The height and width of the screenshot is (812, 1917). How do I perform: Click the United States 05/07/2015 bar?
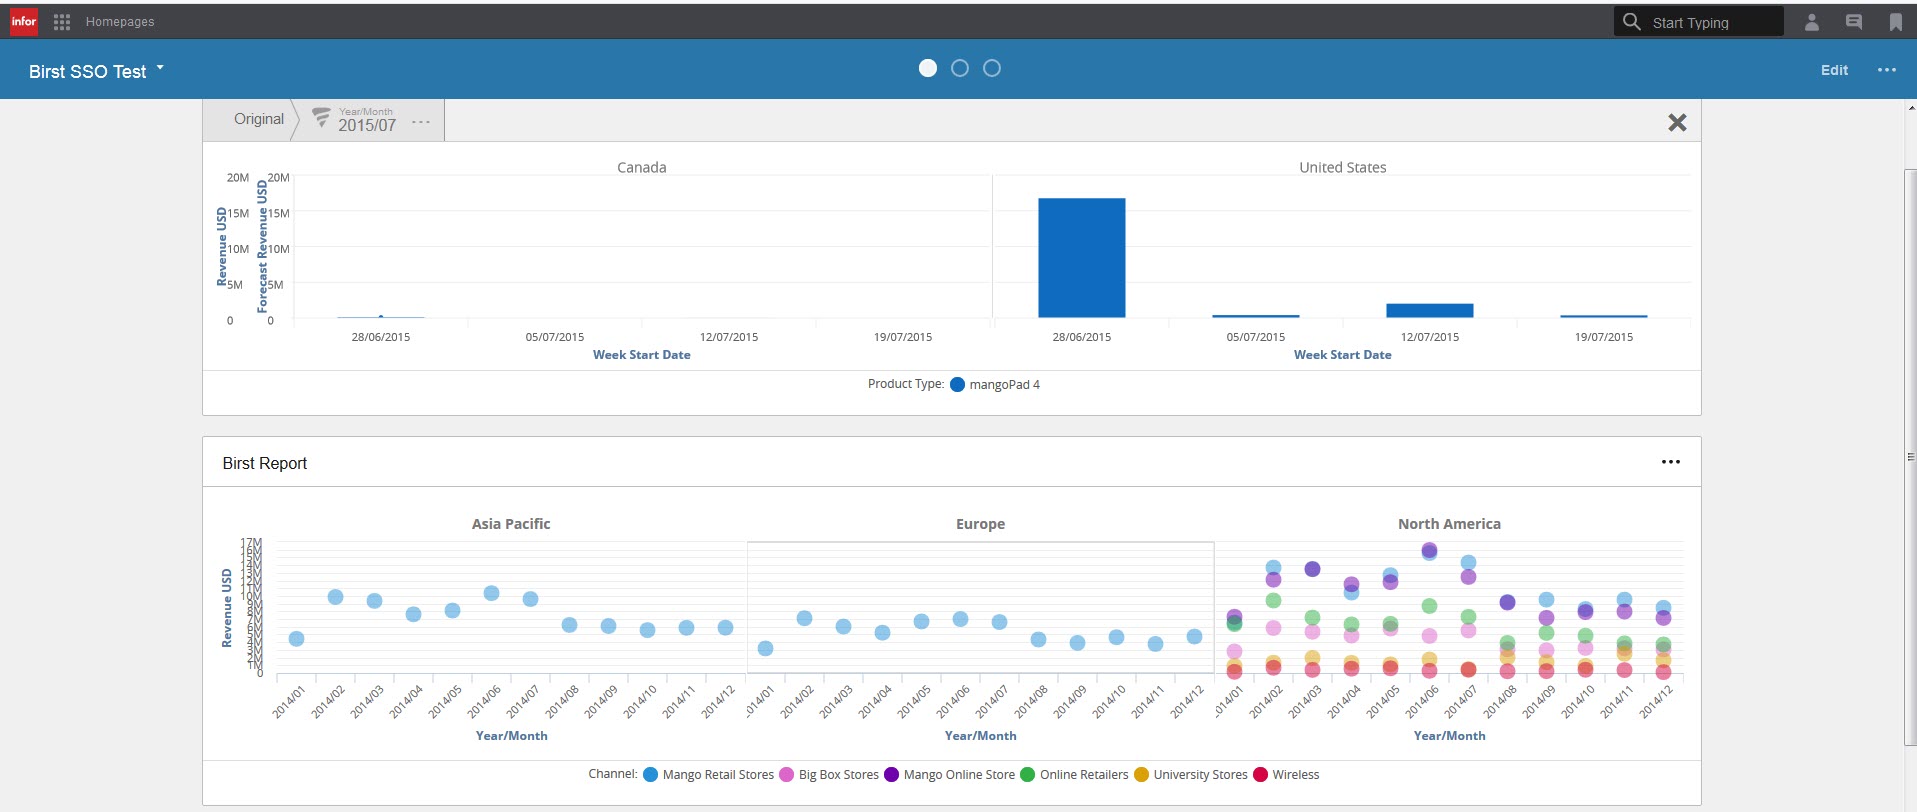pos(1256,316)
